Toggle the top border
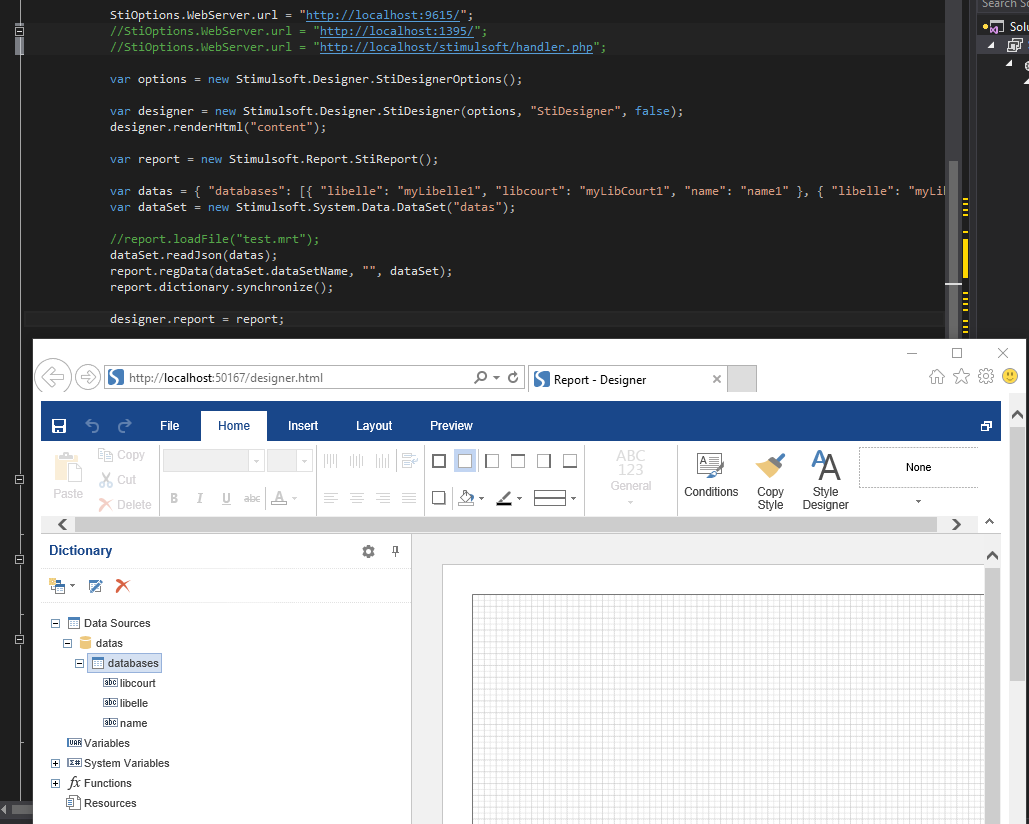Viewport: 1029px width, 824px height. [x=518, y=461]
